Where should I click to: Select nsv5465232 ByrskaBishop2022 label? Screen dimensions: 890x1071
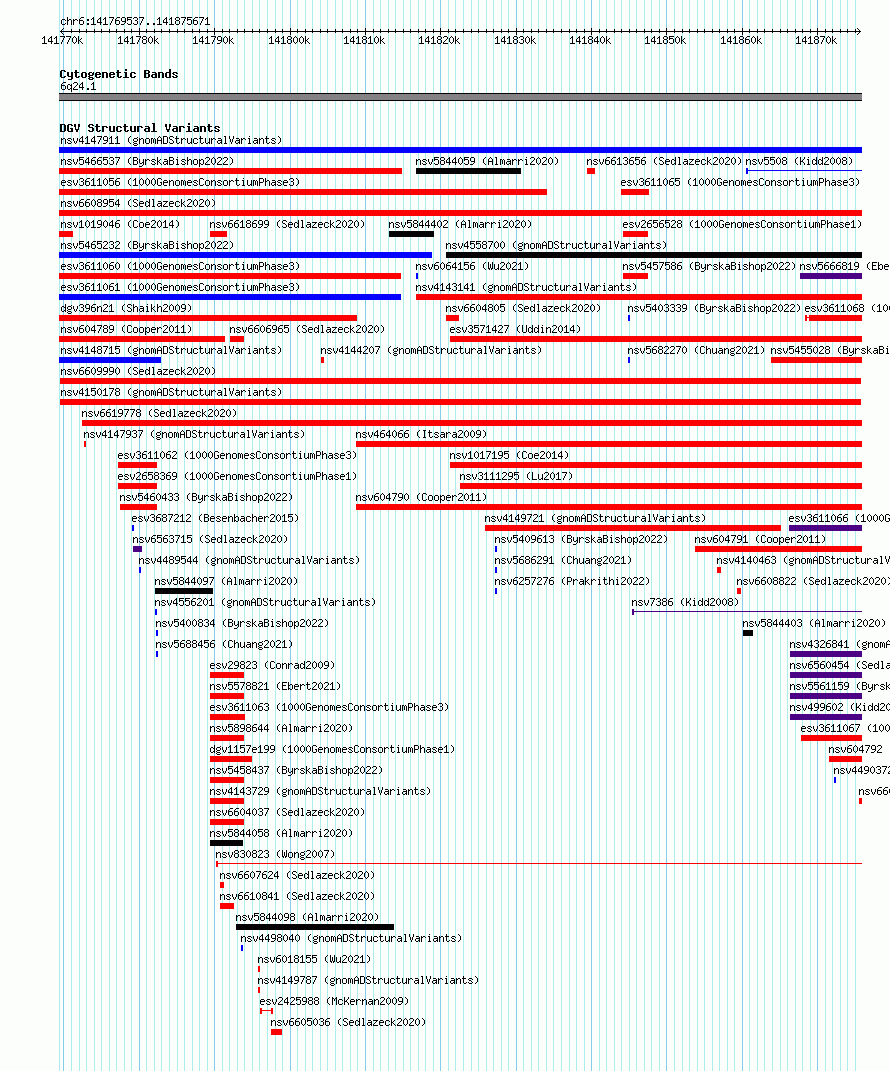click(x=147, y=245)
